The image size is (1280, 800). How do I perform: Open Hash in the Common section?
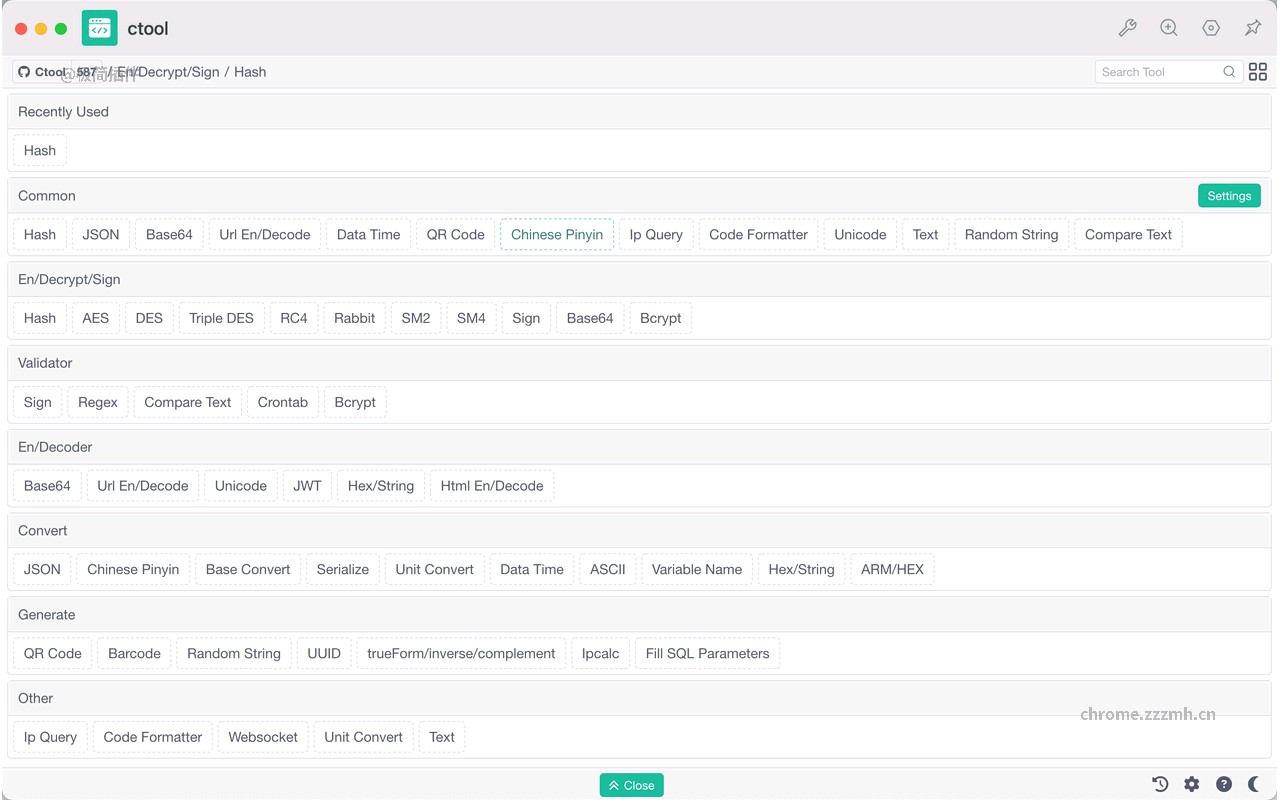pyautogui.click(x=40, y=235)
